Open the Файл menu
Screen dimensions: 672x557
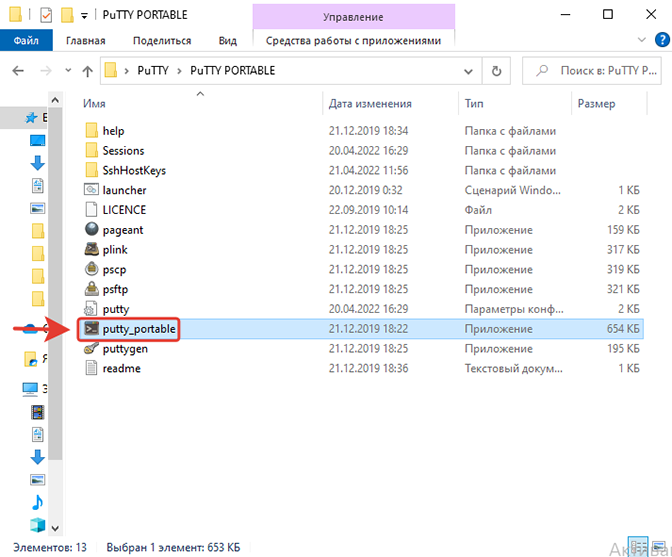pos(27,40)
